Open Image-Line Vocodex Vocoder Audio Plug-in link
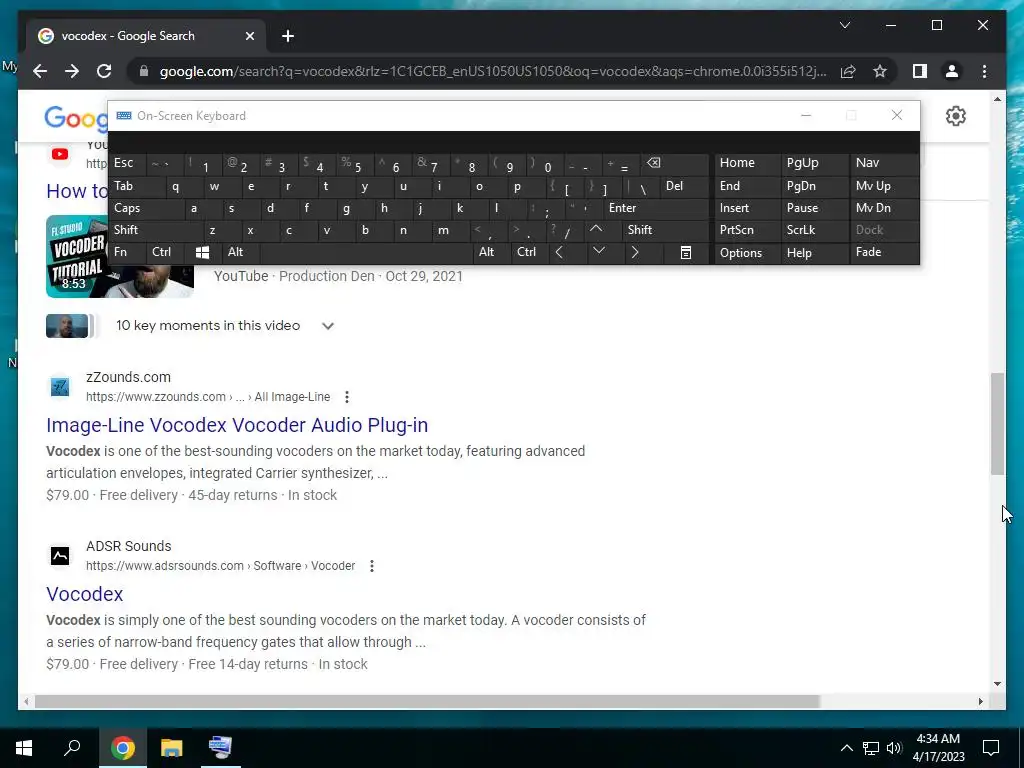This screenshot has height=768, width=1024. [237, 425]
